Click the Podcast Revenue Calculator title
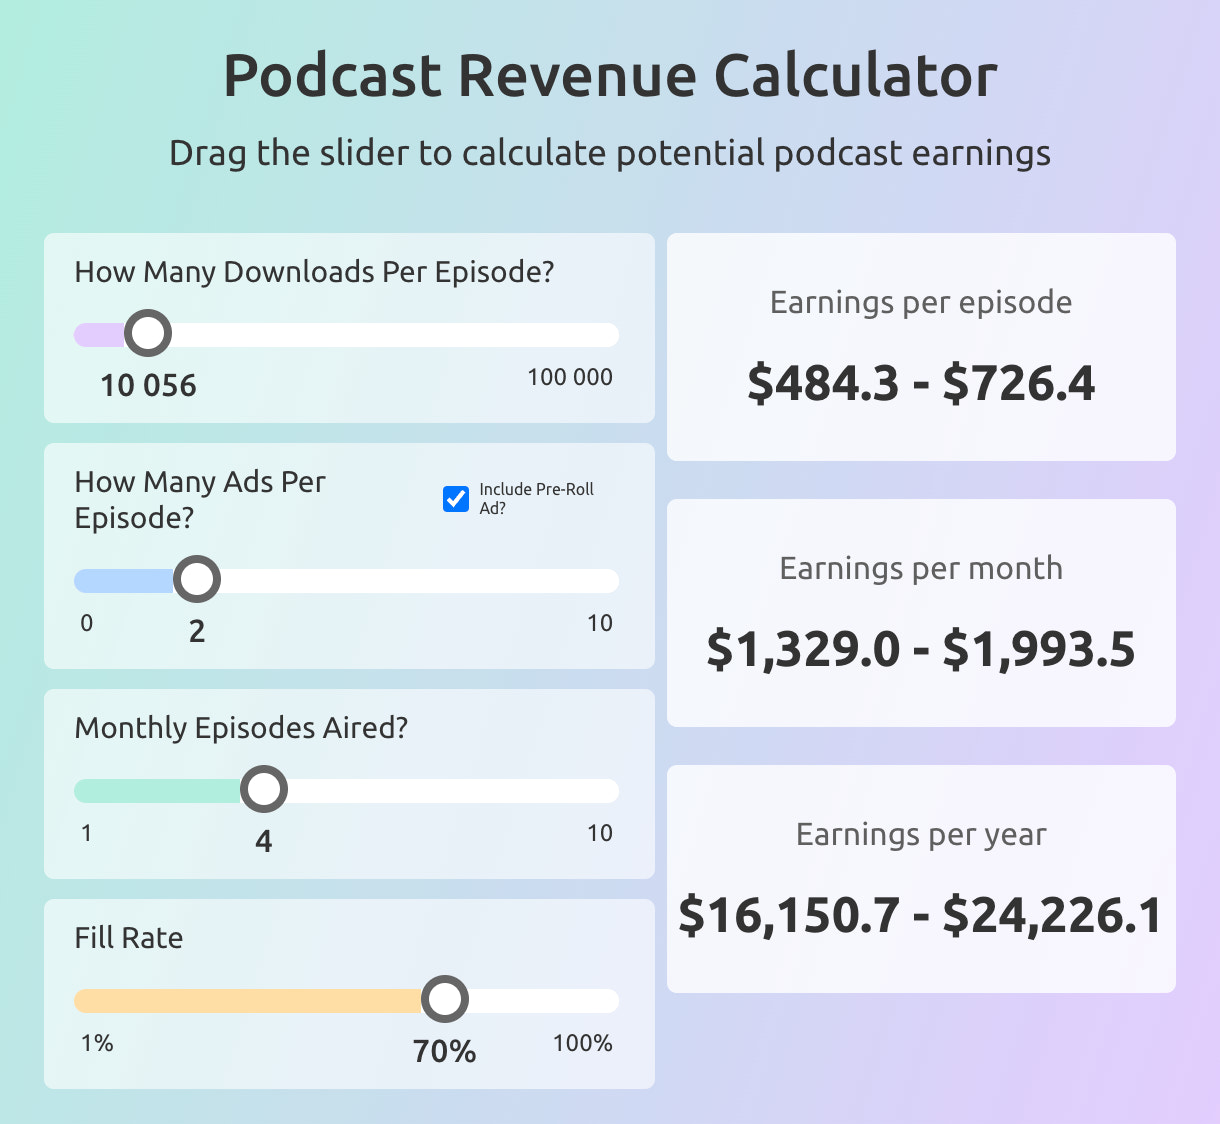Screen dimensions: 1220x1124 pos(610,76)
